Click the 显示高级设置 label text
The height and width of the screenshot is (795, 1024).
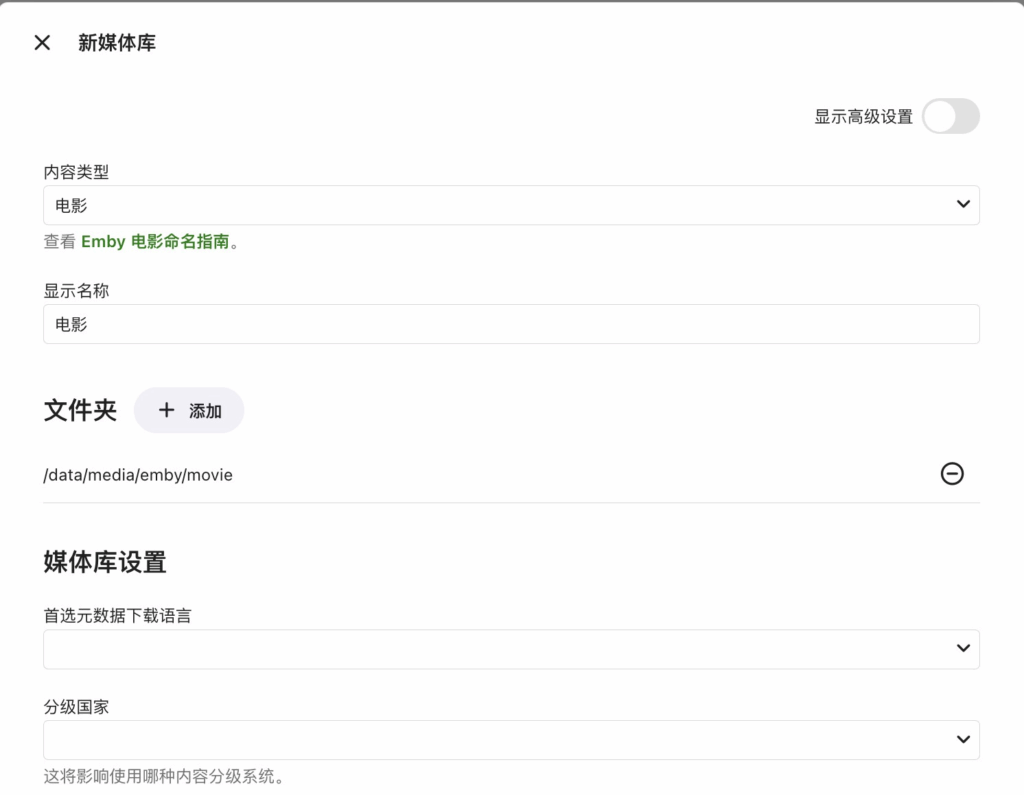point(863,117)
